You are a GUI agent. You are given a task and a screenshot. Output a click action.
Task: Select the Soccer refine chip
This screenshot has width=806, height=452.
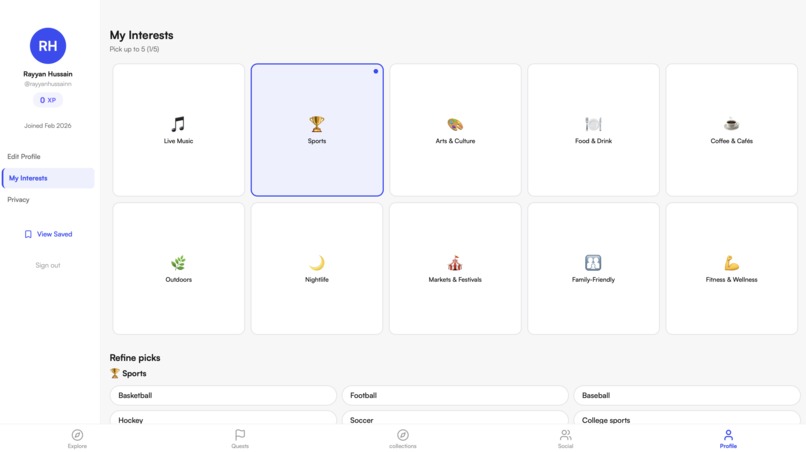tap(455, 418)
